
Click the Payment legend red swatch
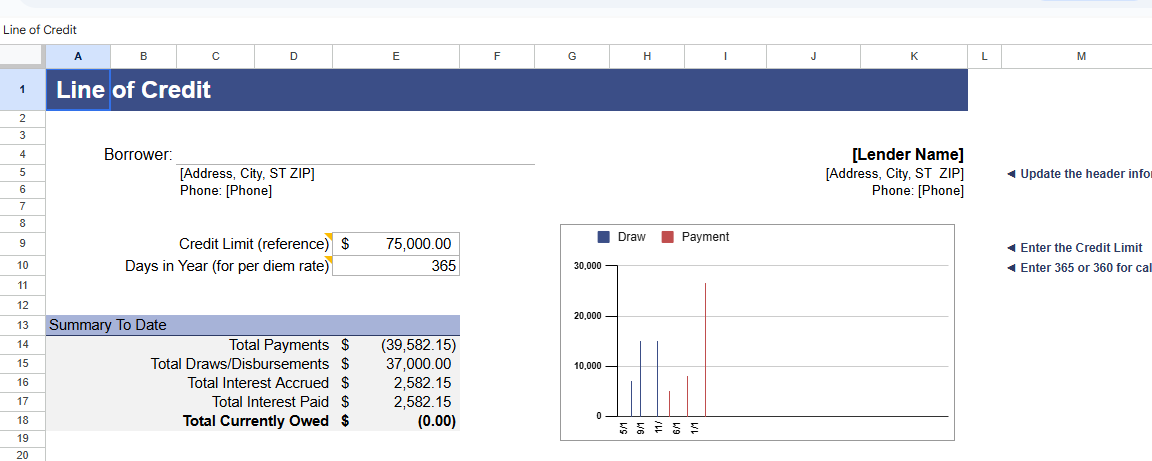(667, 237)
